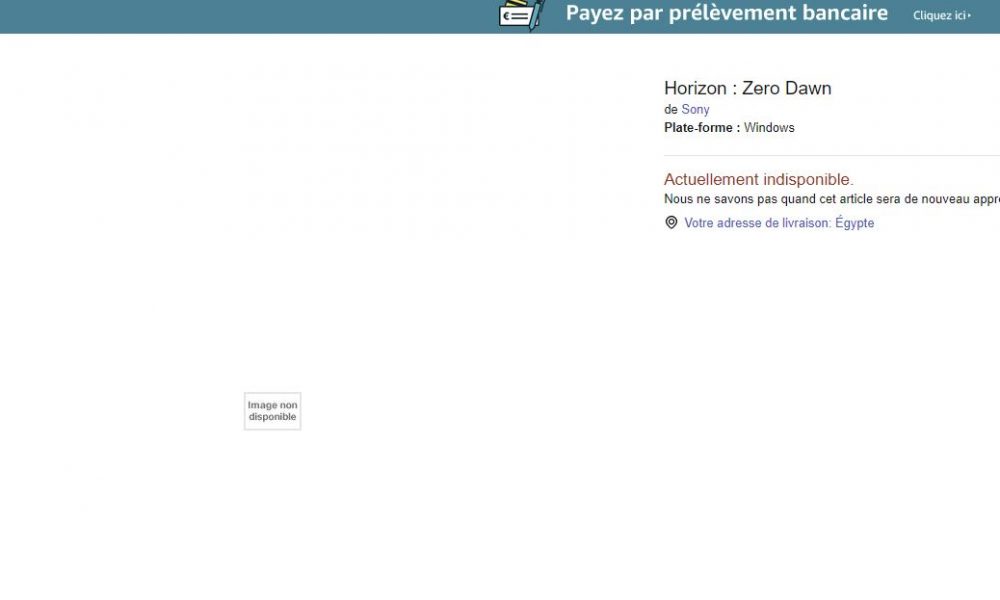
Task: Click the 'Horizon : Zero Dawn' title
Action: point(747,88)
